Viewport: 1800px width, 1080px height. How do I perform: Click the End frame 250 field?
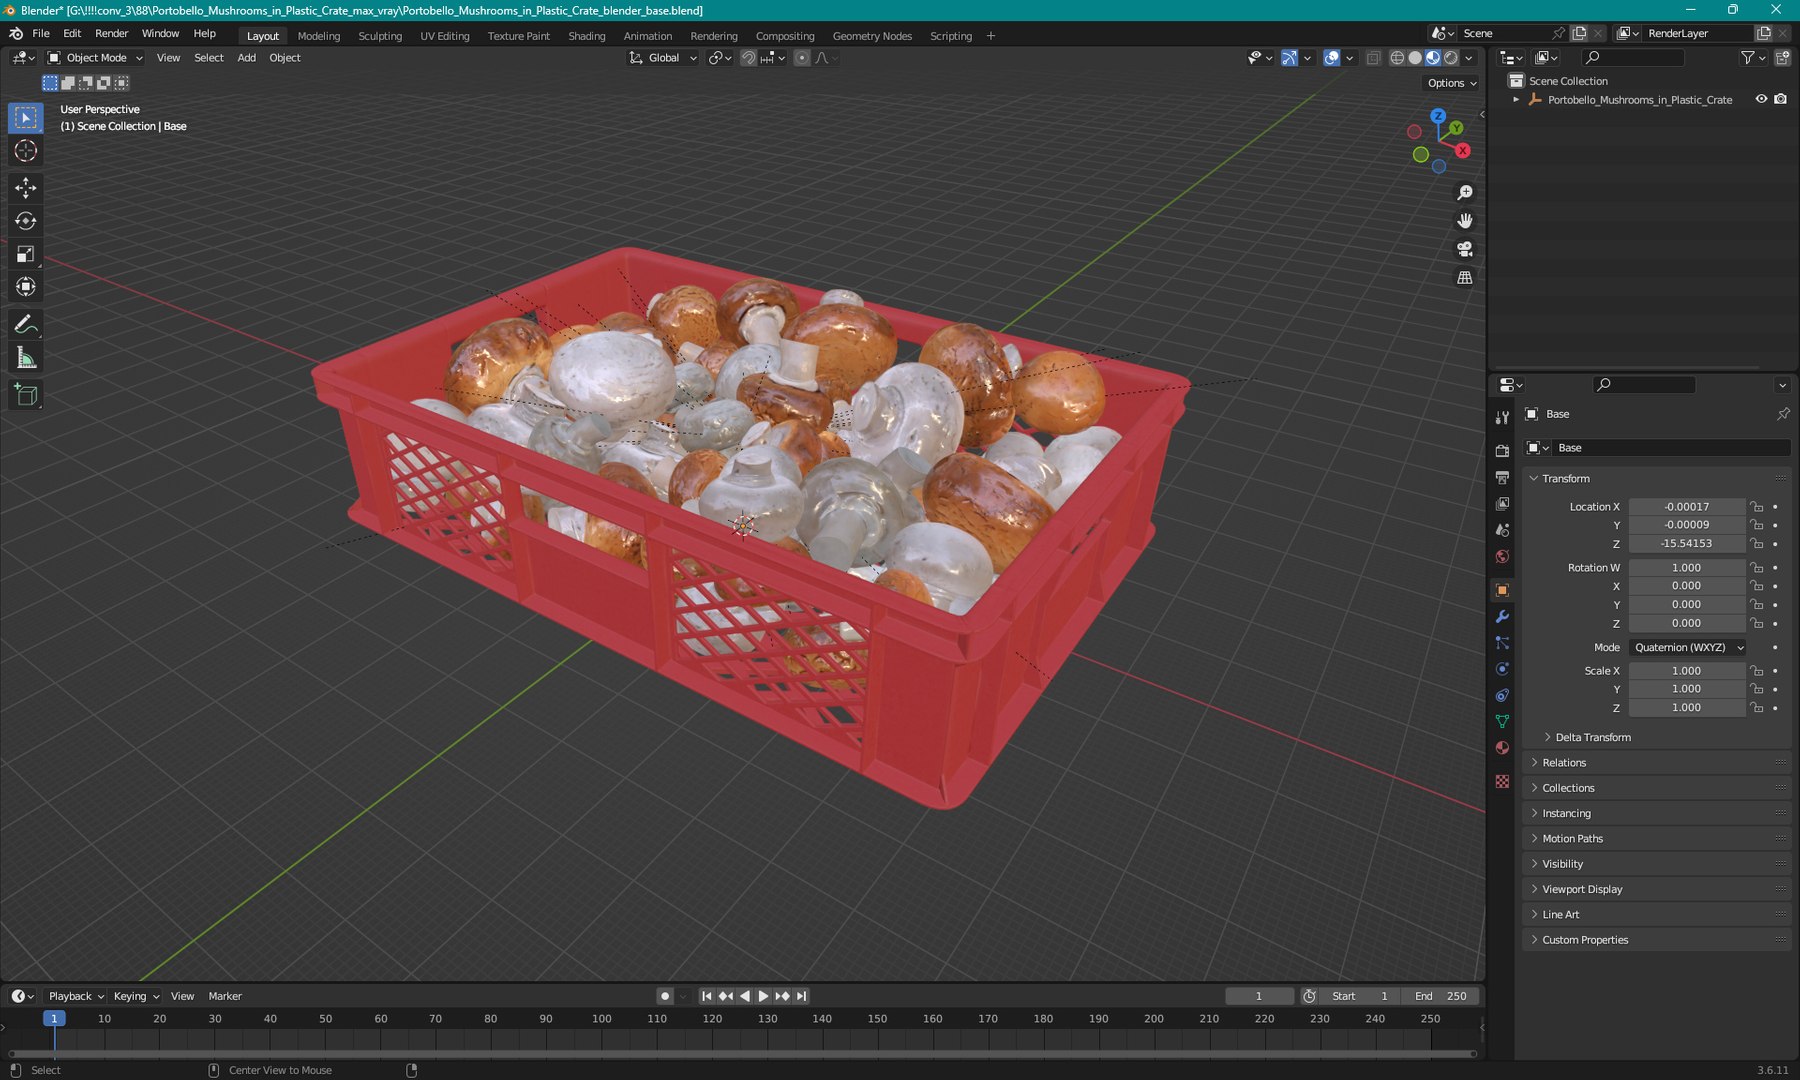1440,996
